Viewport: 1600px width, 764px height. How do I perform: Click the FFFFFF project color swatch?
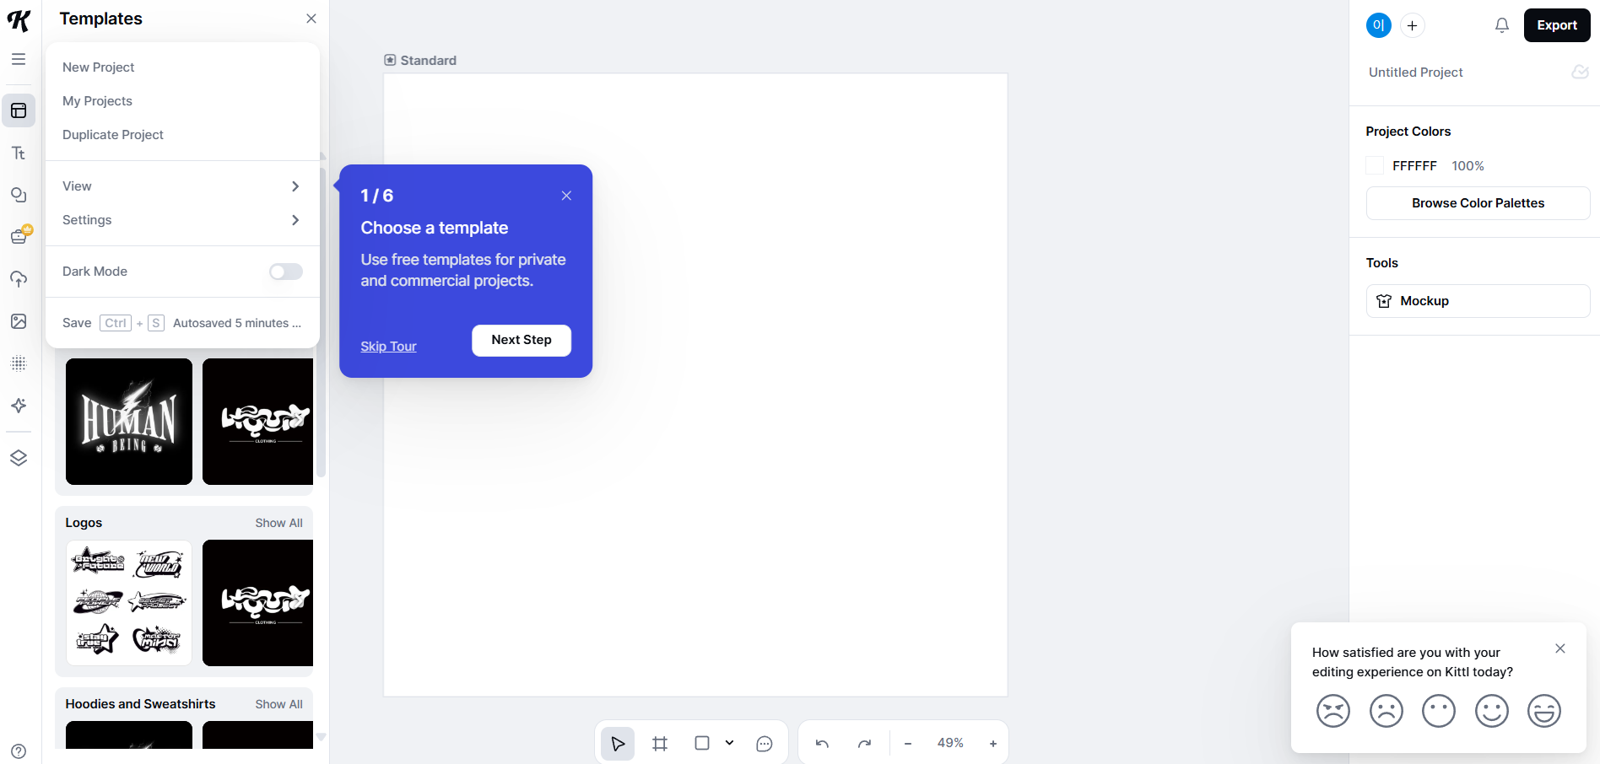[x=1375, y=166]
